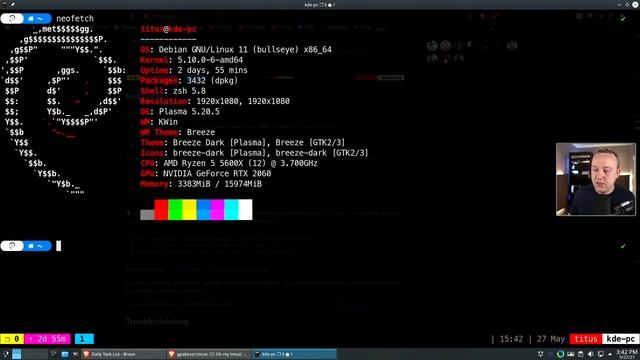The height and width of the screenshot is (360, 640).
Task: Click the terminal cursor on the empty prompt
Action: pyautogui.click(x=58, y=246)
